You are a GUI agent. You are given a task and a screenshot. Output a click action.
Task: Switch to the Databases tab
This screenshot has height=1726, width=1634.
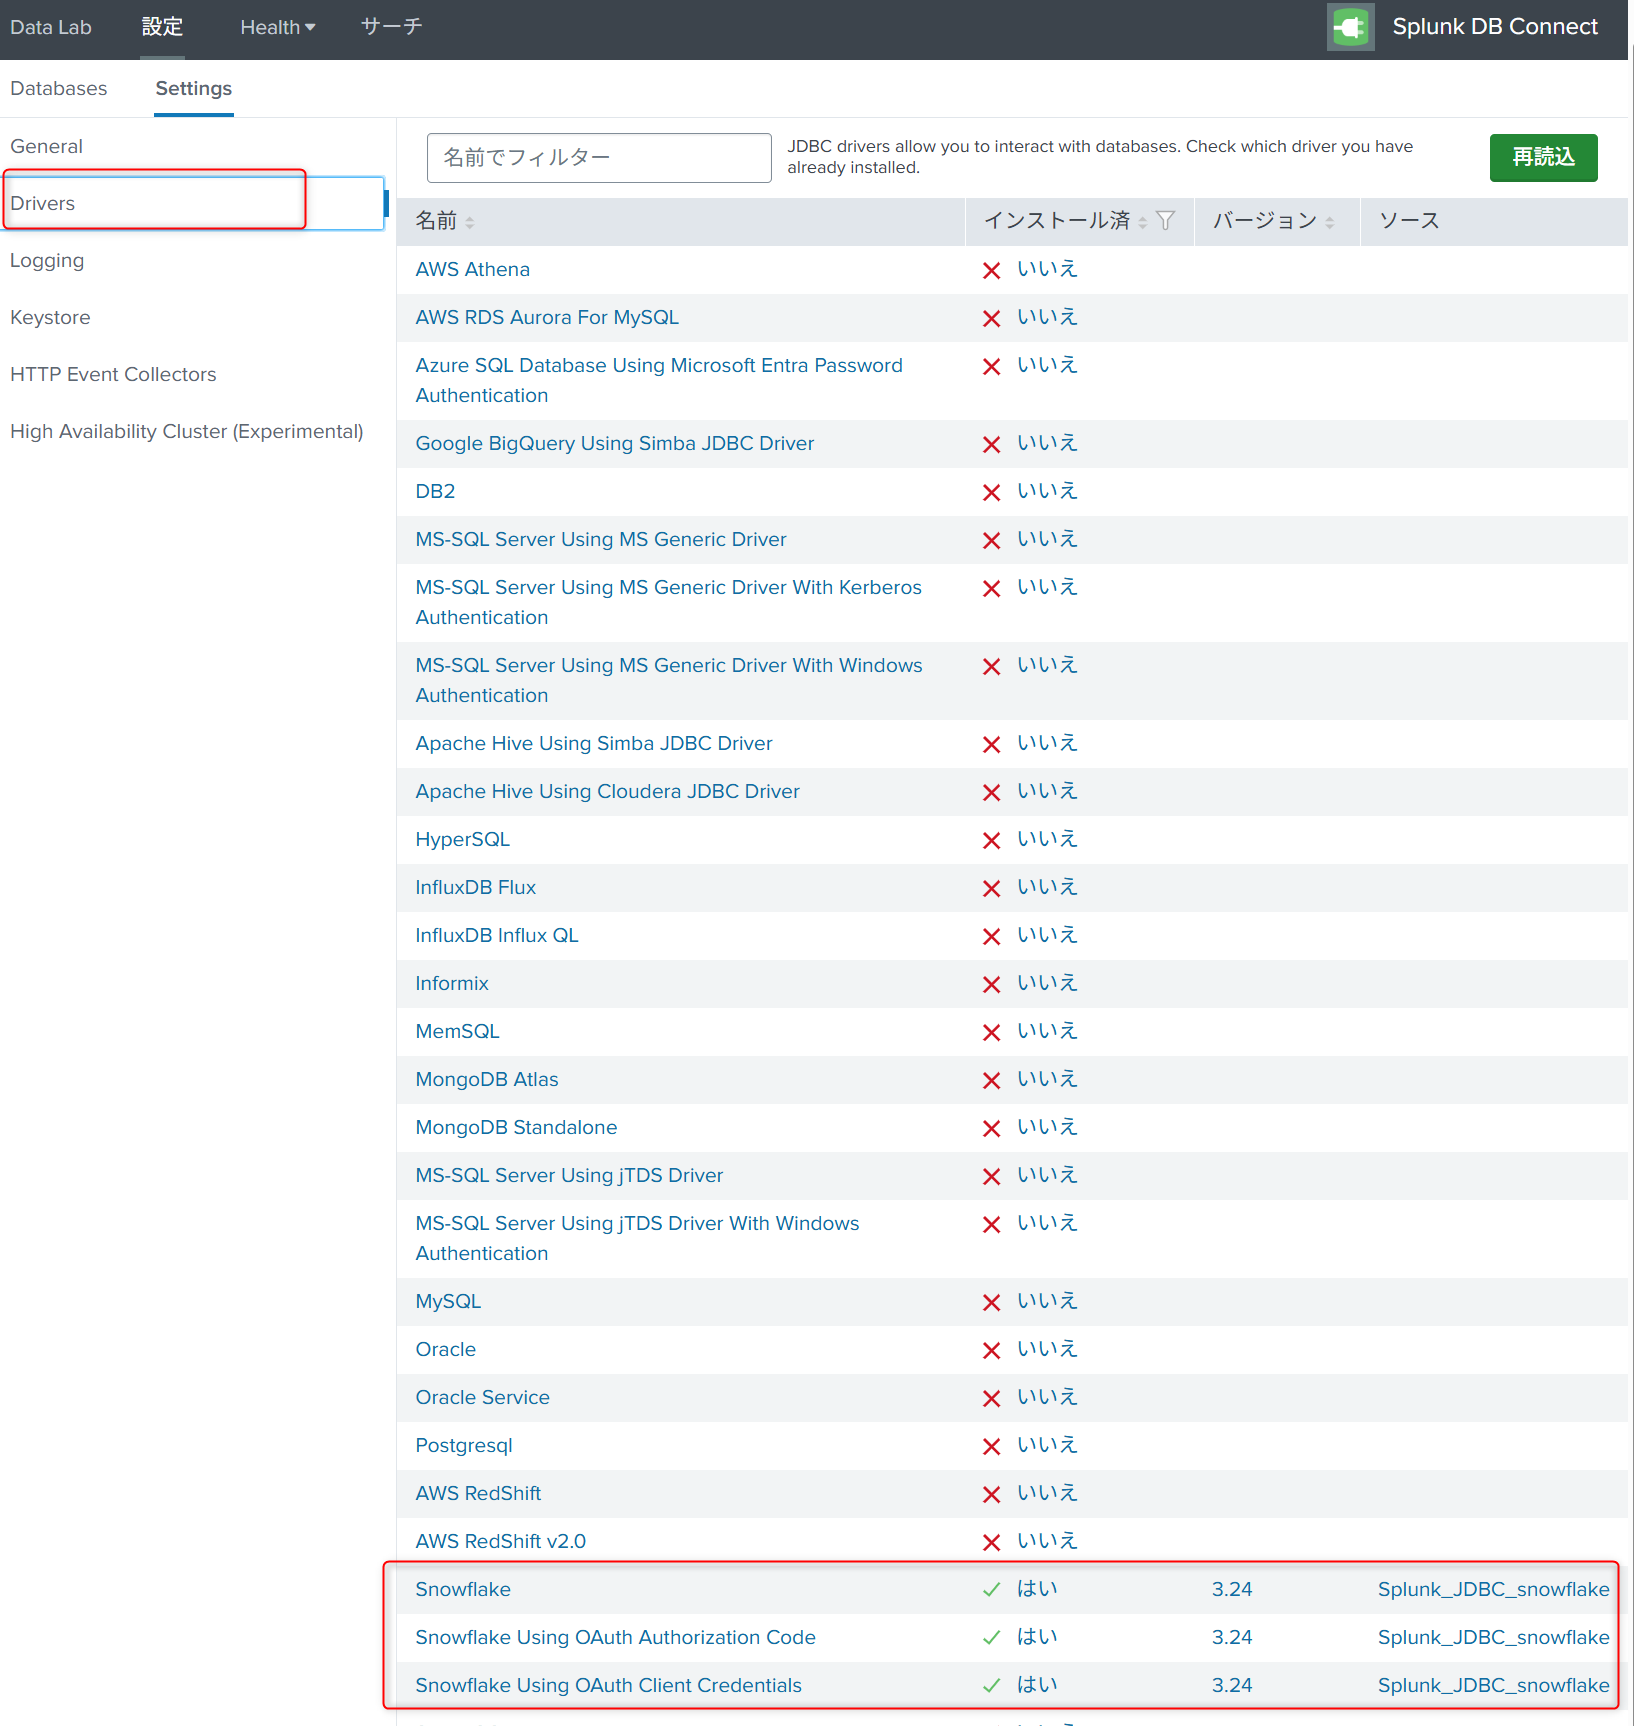point(58,88)
